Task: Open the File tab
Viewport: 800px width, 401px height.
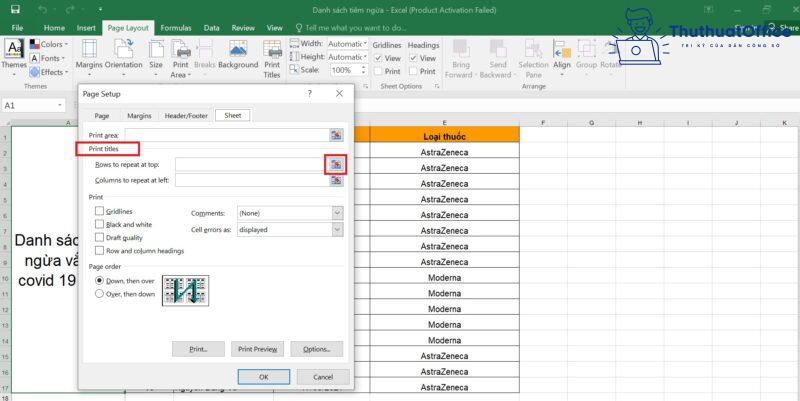Action: 17,28
